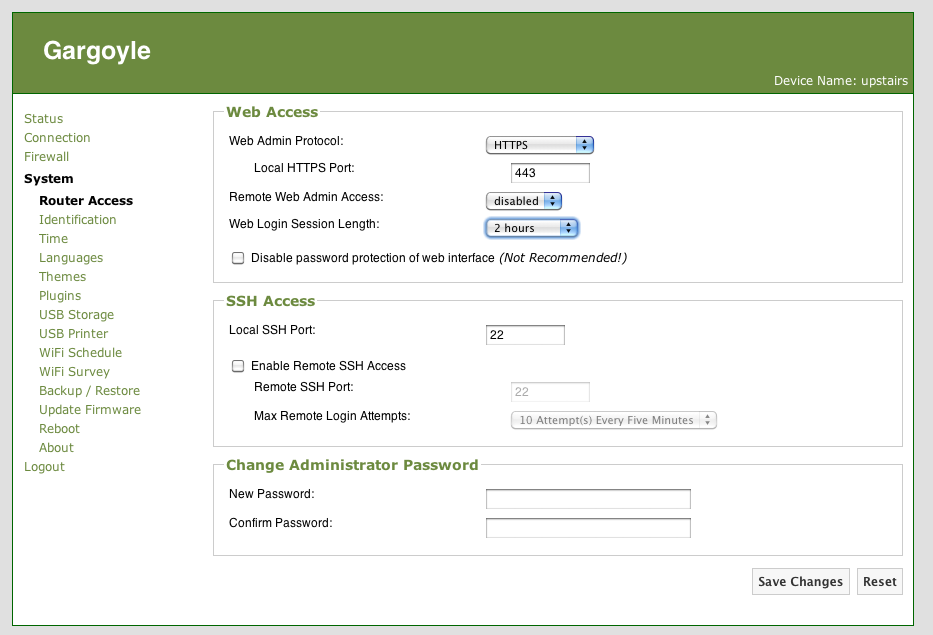Go to Backup / Restore page

tap(89, 391)
